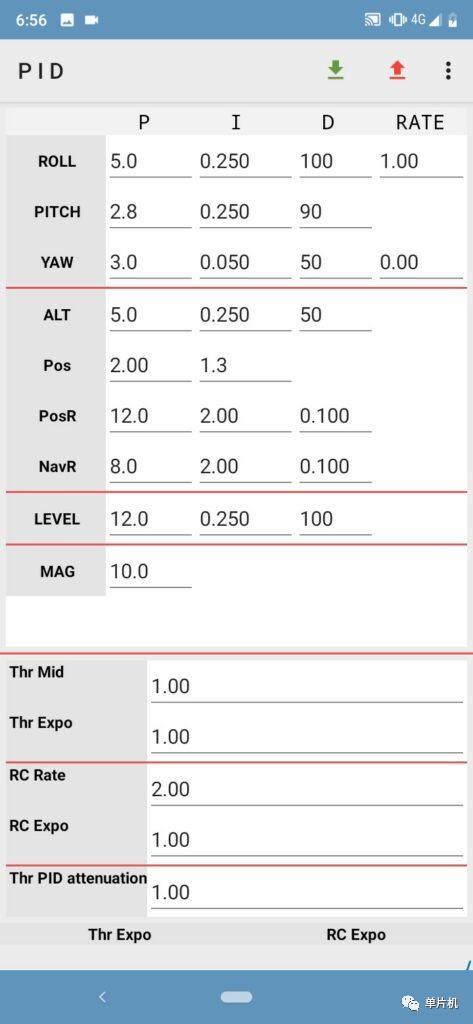Image resolution: width=473 pixels, height=1024 pixels.
Task: Edit the Pos I value 1.3
Action: [245, 365]
